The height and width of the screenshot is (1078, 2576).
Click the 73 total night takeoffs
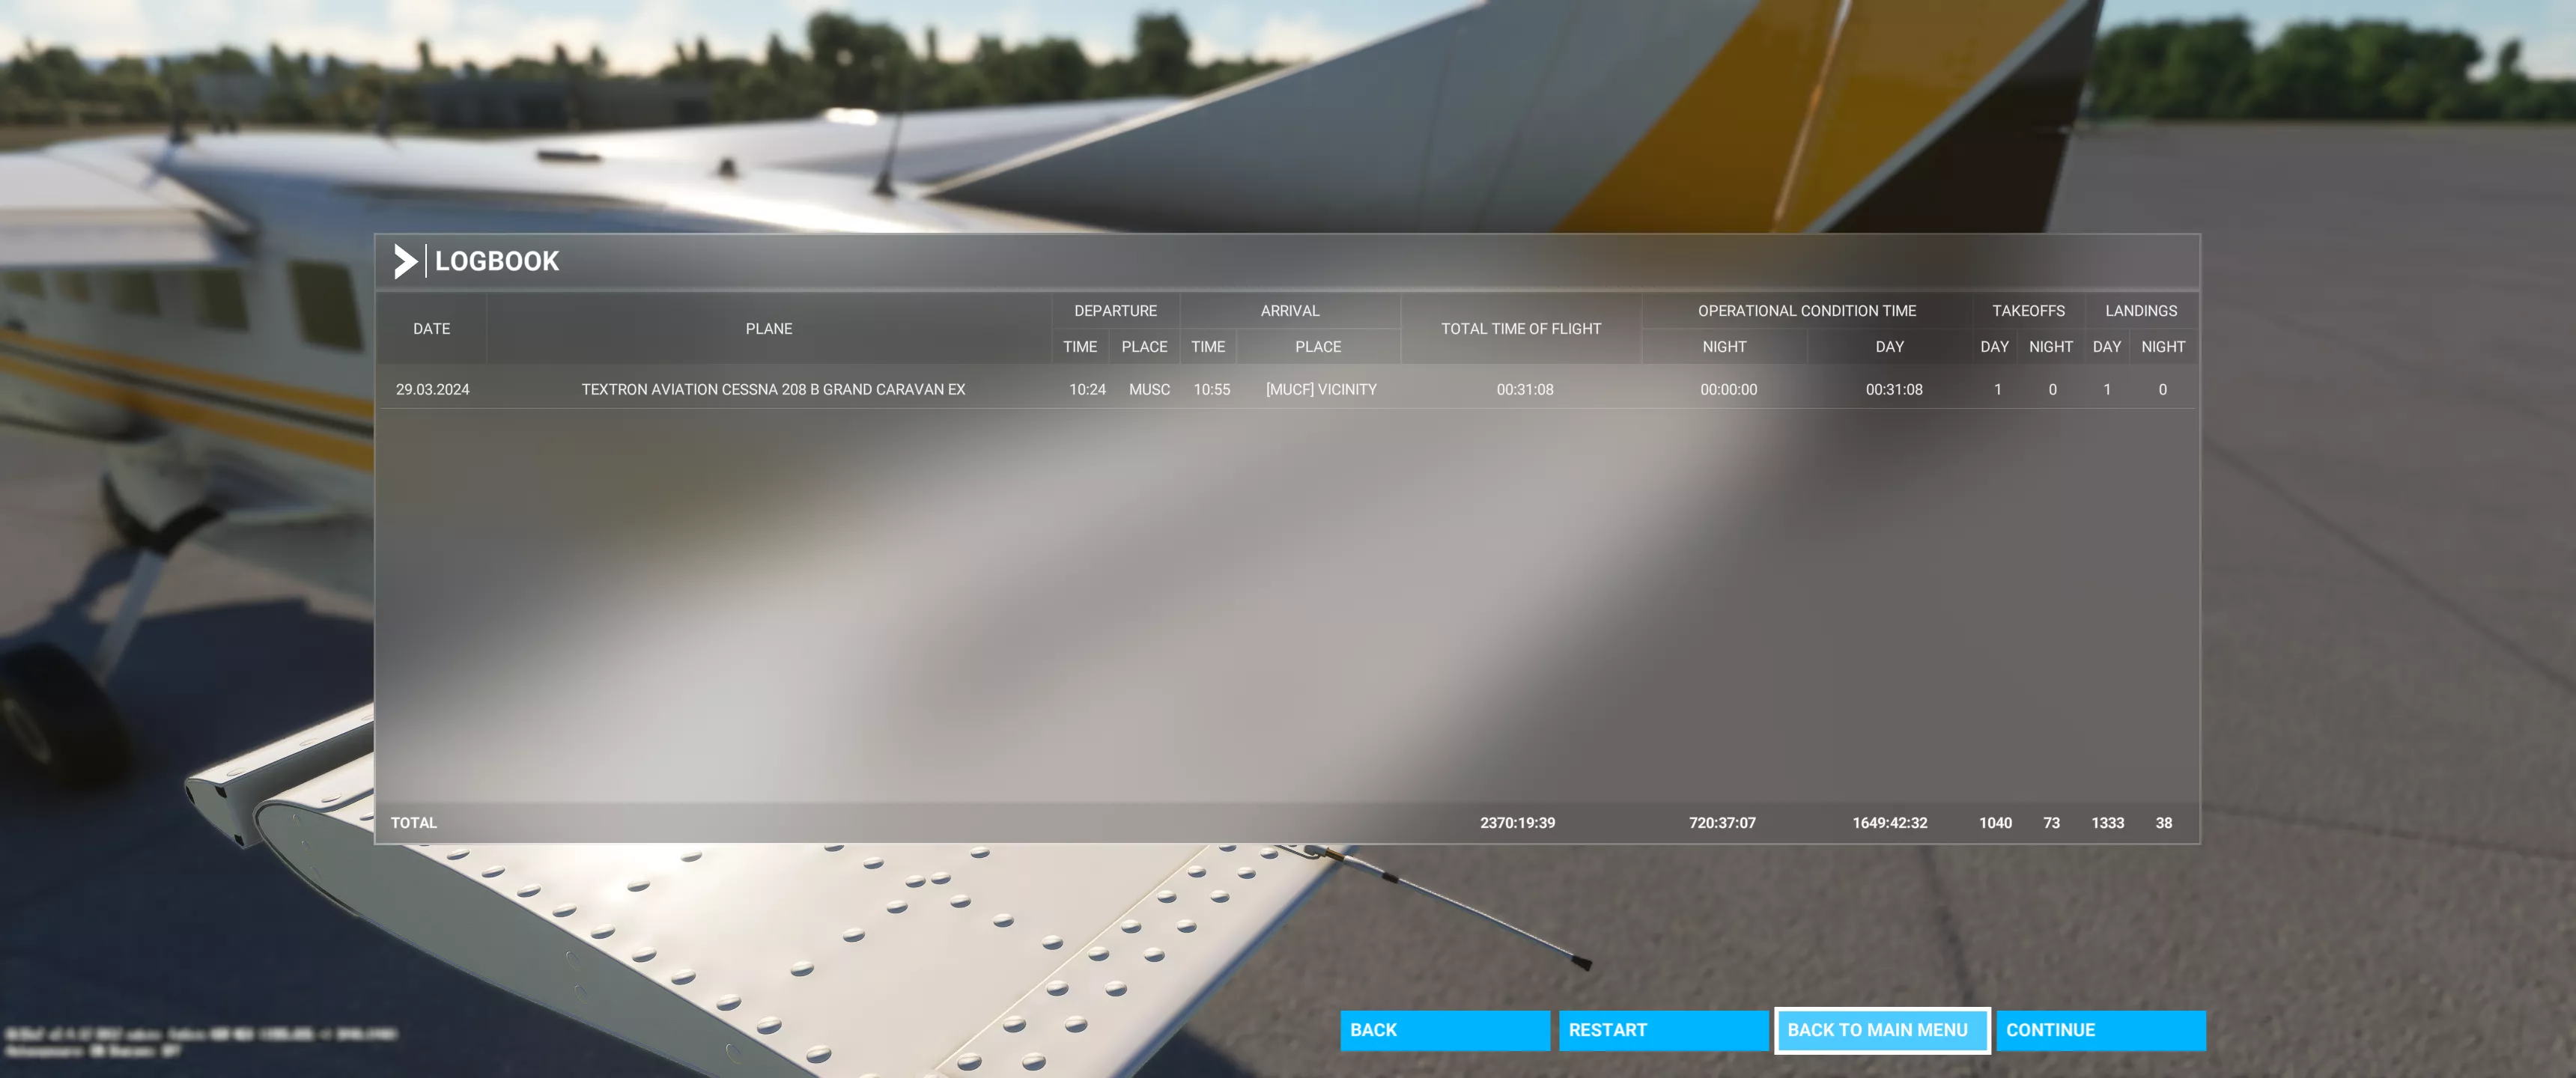coord(2051,823)
